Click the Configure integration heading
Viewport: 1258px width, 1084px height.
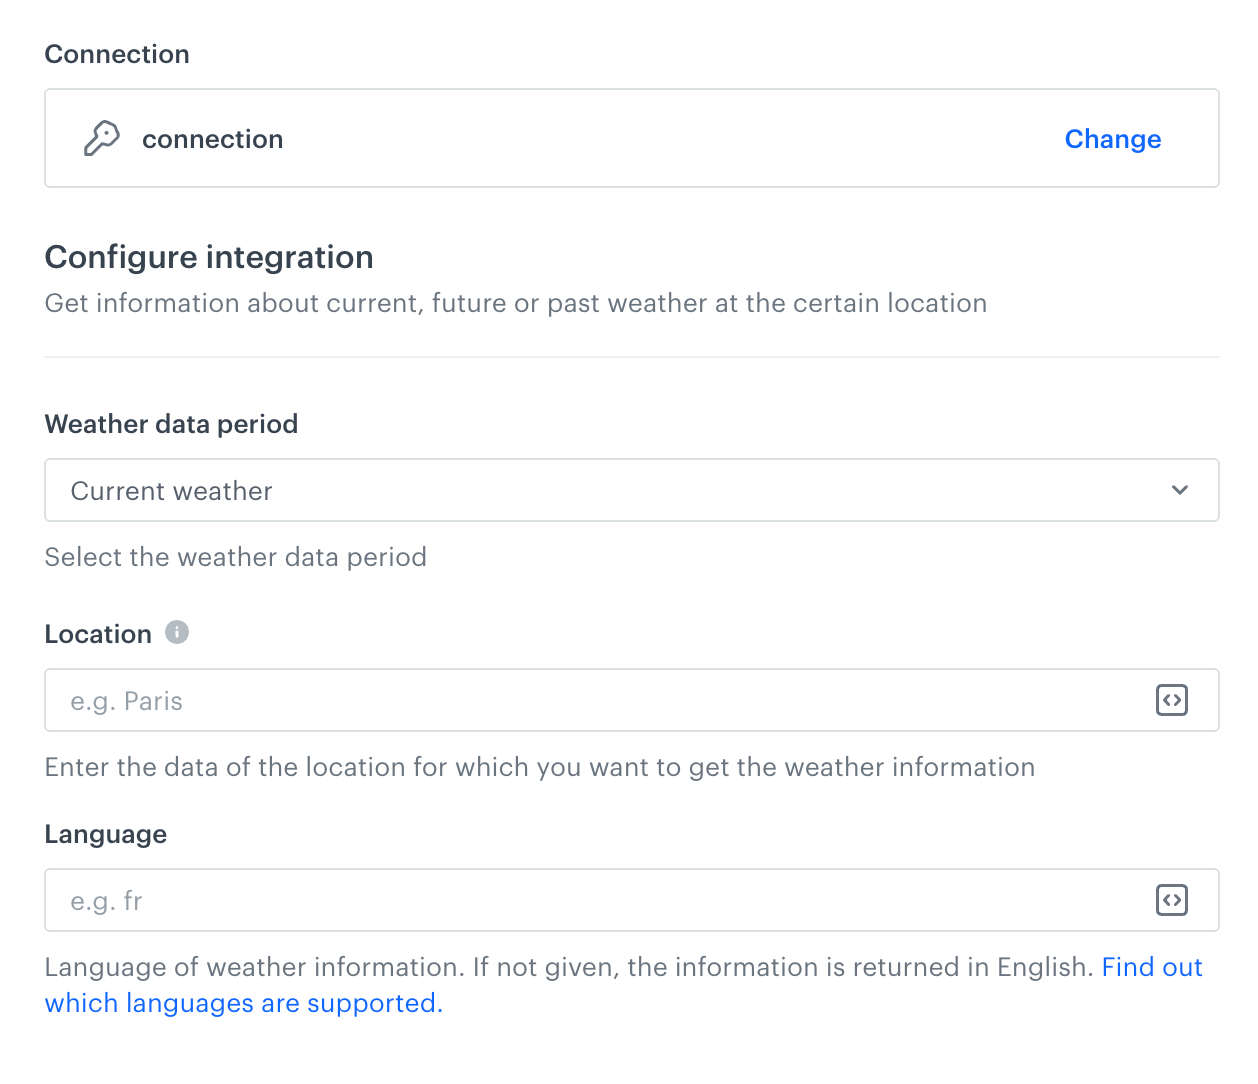pos(208,257)
